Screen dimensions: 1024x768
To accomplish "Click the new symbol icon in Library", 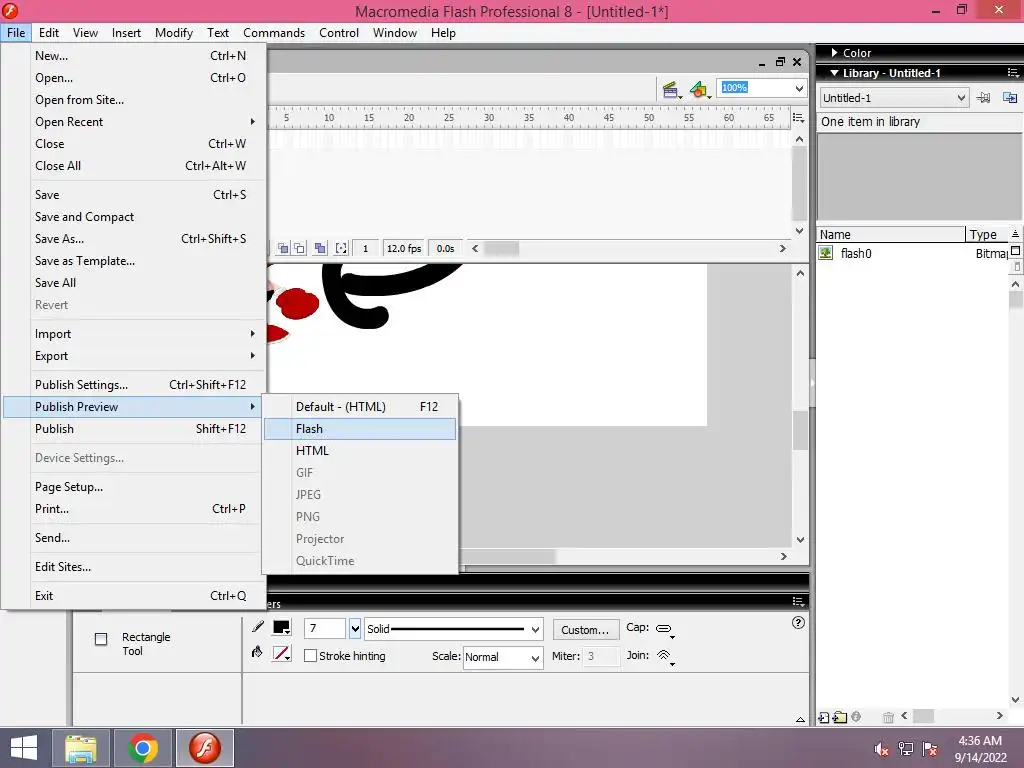I will point(824,718).
